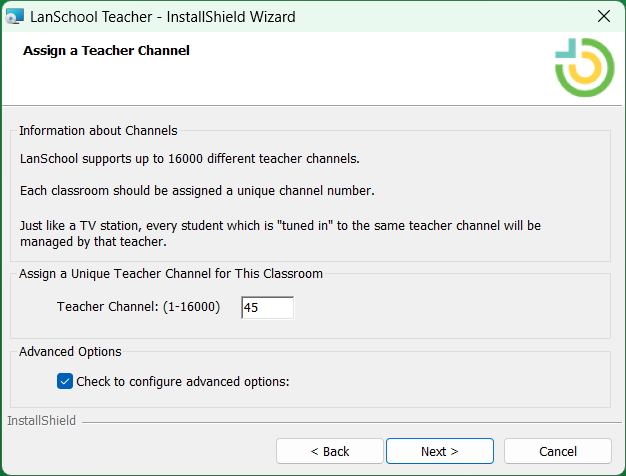Cancel the LanSchool Teacher installation

[x=558, y=451]
